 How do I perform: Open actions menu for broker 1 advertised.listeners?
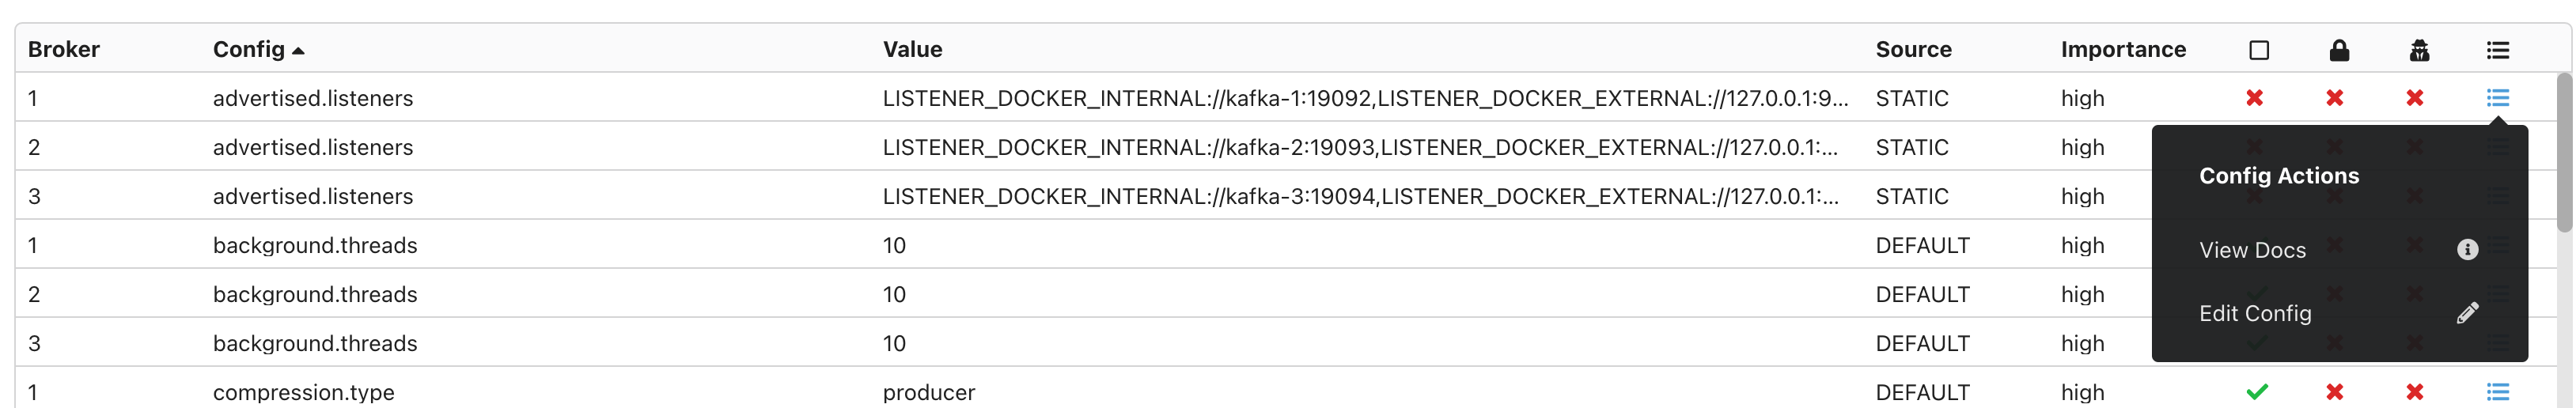coord(2497,98)
